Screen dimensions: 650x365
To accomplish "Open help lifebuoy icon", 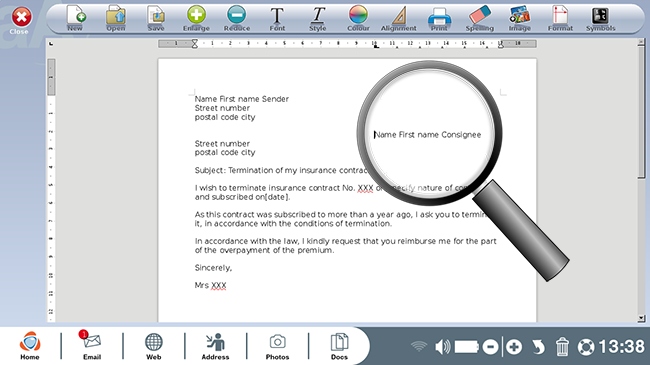I will pos(586,347).
